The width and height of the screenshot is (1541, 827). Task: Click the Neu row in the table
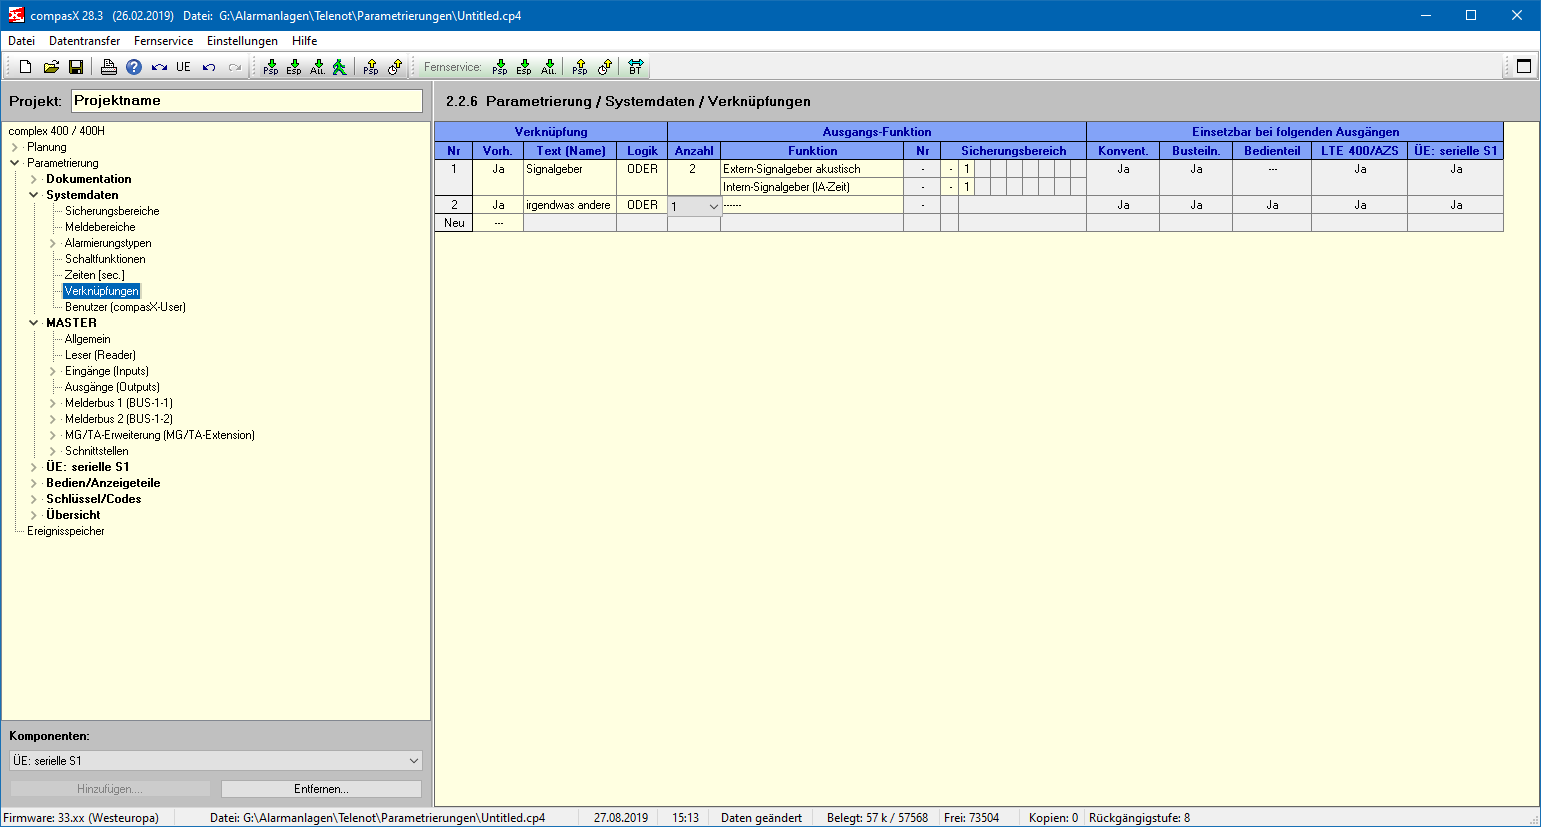coord(454,223)
